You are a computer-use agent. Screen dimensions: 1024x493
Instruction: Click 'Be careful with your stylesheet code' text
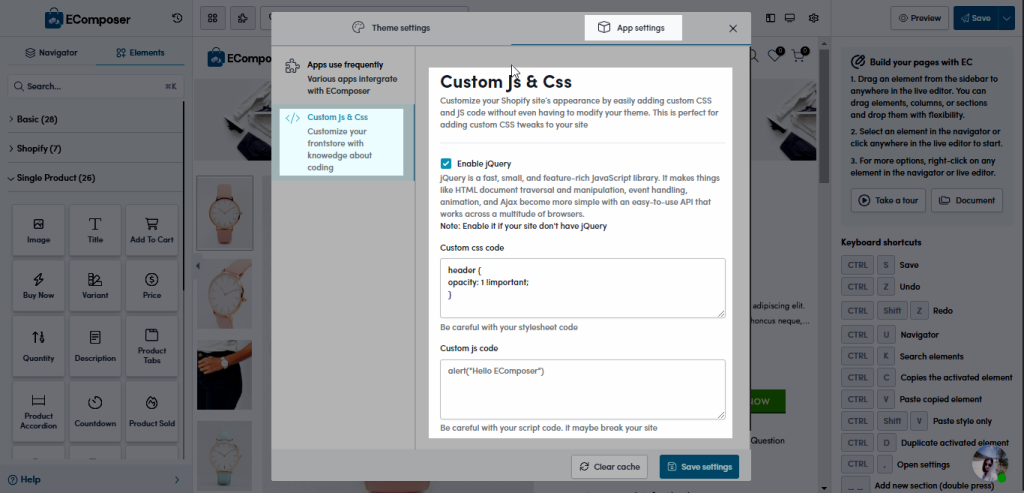tap(509, 327)
